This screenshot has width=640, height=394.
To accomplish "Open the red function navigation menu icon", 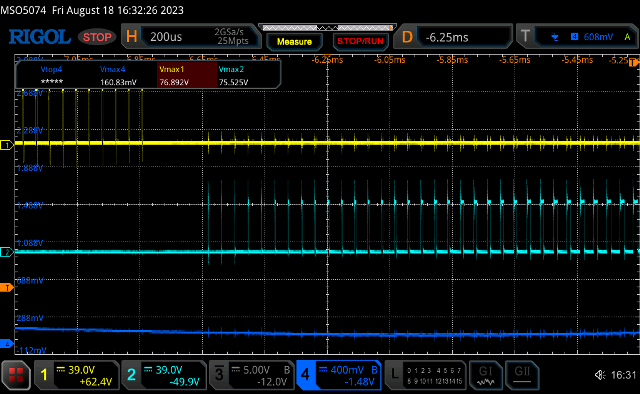I will [16, 375].
